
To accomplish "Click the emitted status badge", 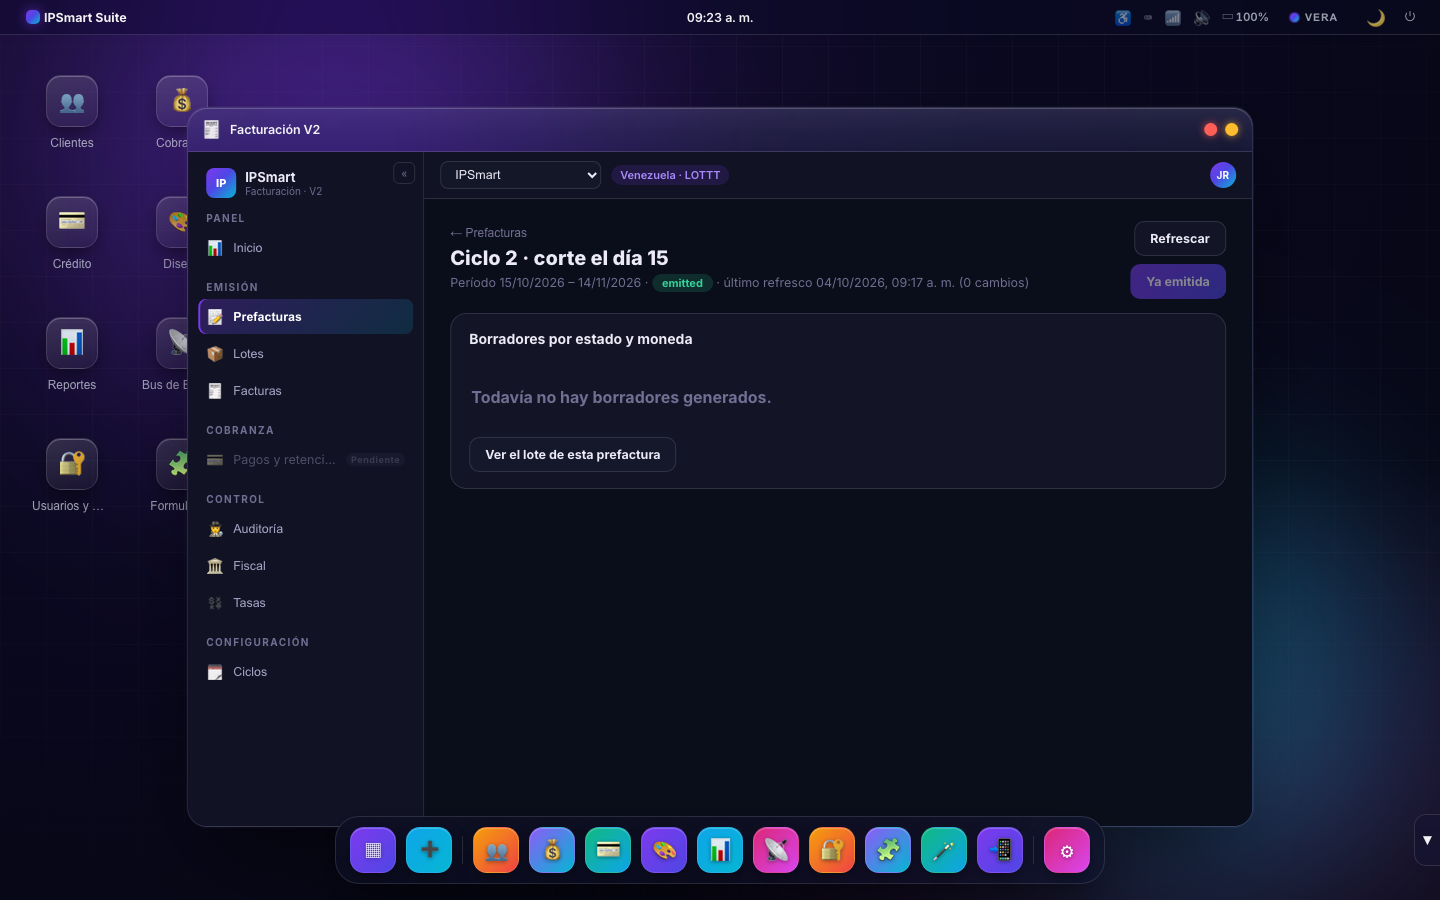I will click(x=682, y=283).
